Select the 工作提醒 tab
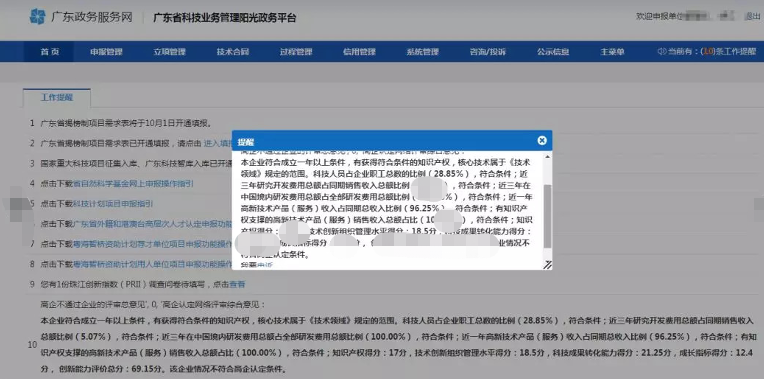Screen dimensions: 764x379 tap(57, 97)
